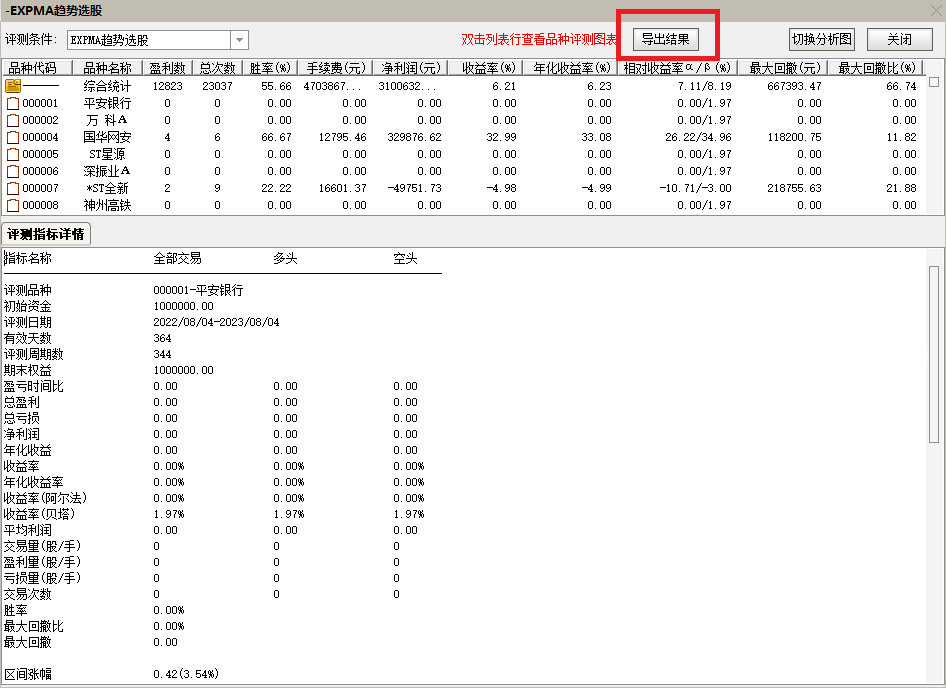Sort by the 胜率(%) column header
Image resolution: width=946 pixels, height=688 pixels.
pos(269,69)
